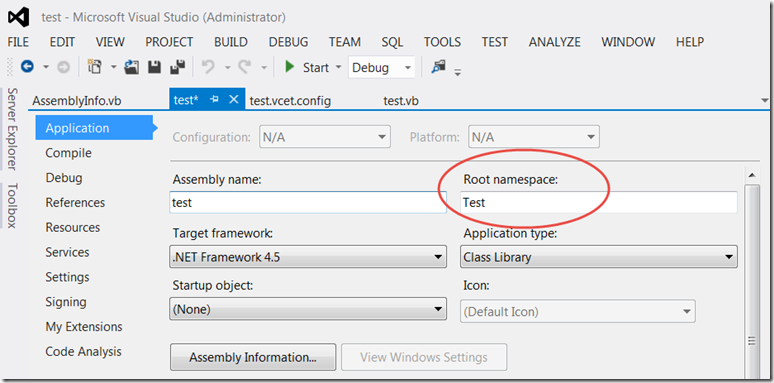Screen dimensions: 774x383
Task: Open the DEBUG menu
Action: click(288, 42)
